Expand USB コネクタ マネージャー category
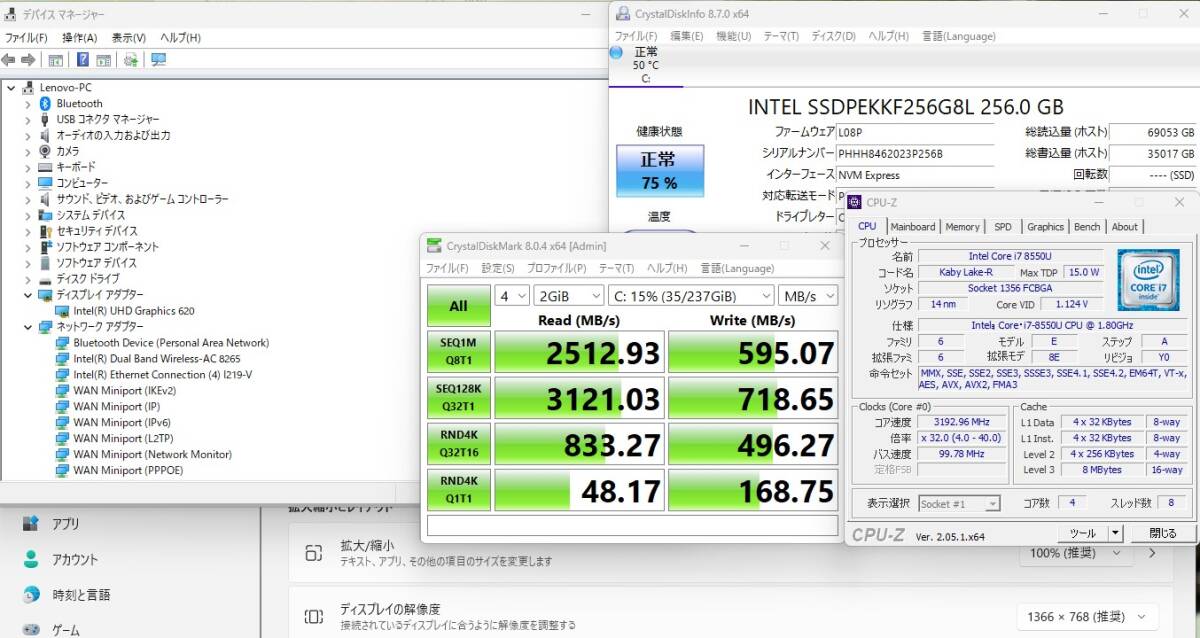Viewport: 1200px width, 638px height. click(x=28, y=119)
